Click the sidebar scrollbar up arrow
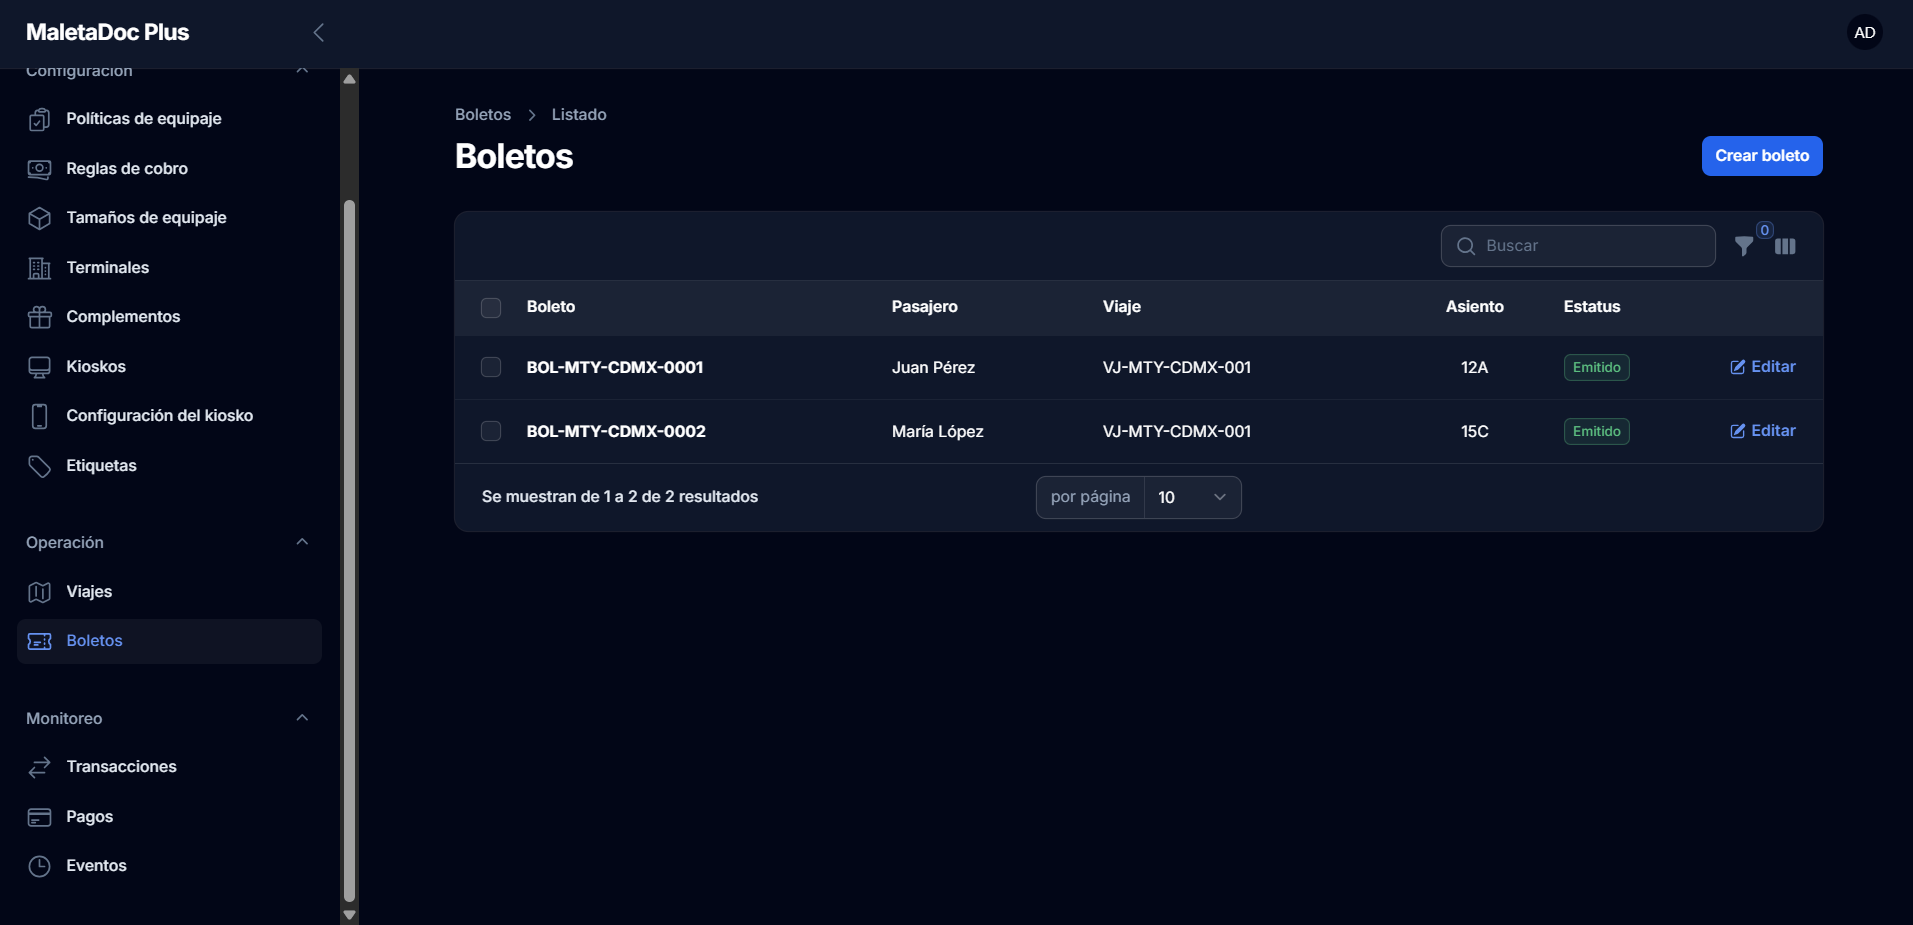This screenshot has height=925, width=1913. click(349, 78)
